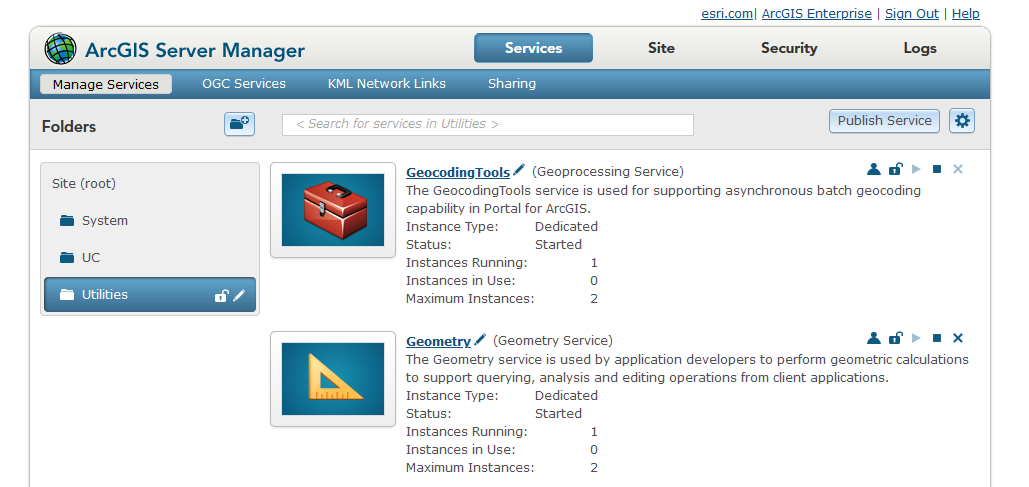Open Geometry permissions via the person icon
Image resolution: width=1029 pixels, height=487 pixels.
coord(873,339)
